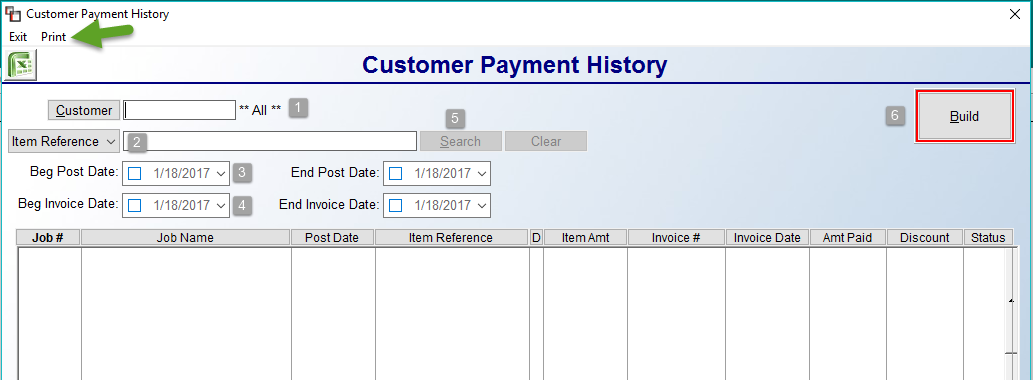Open the Print menu
Screen dimensions: 1033x380
(x=53, y=37)
